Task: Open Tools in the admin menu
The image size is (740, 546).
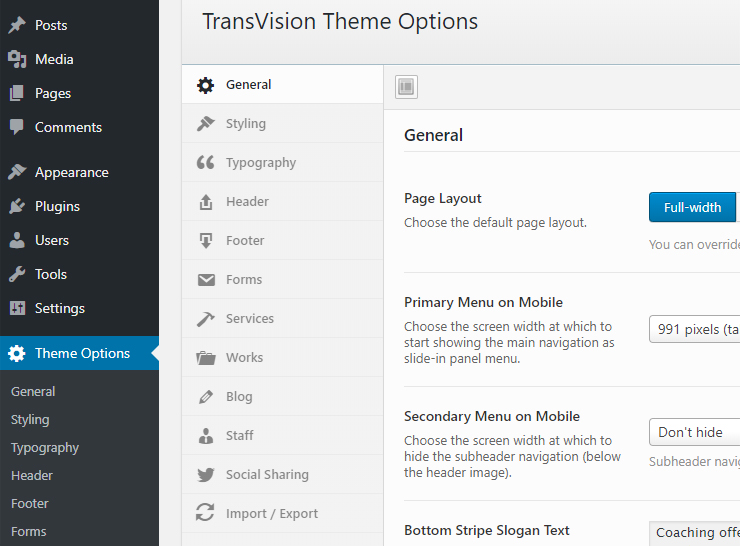Action: 79,274
